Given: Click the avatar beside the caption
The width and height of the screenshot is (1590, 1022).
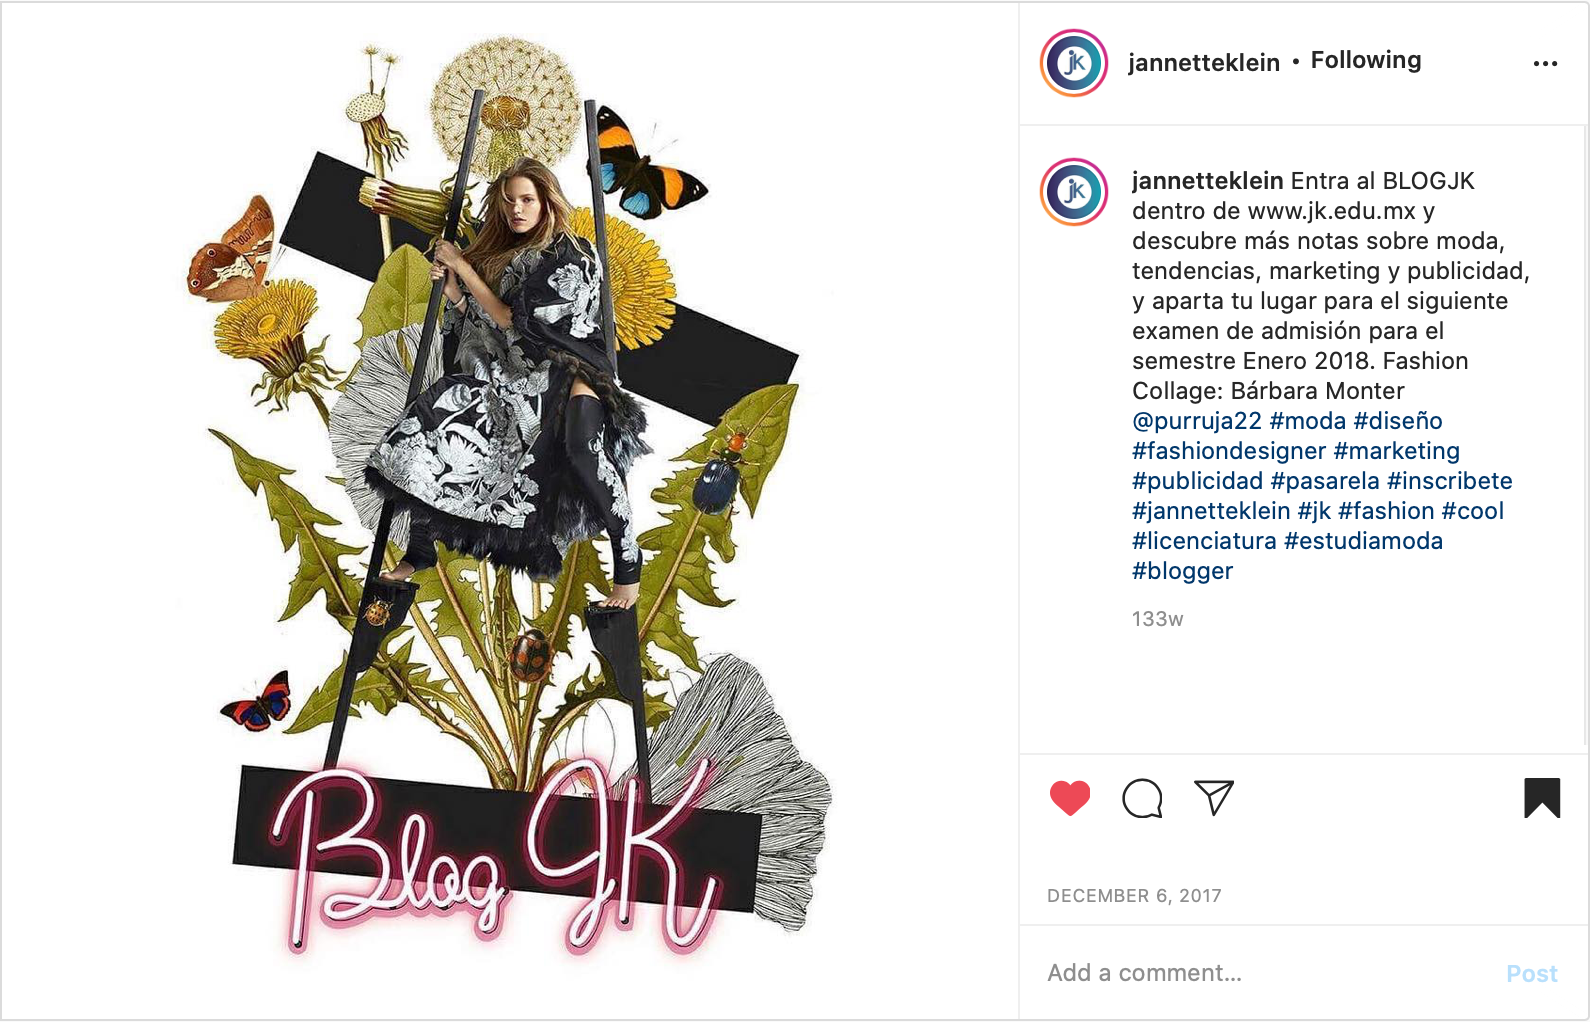Looking at the screenshot, I should [1074, 192].
